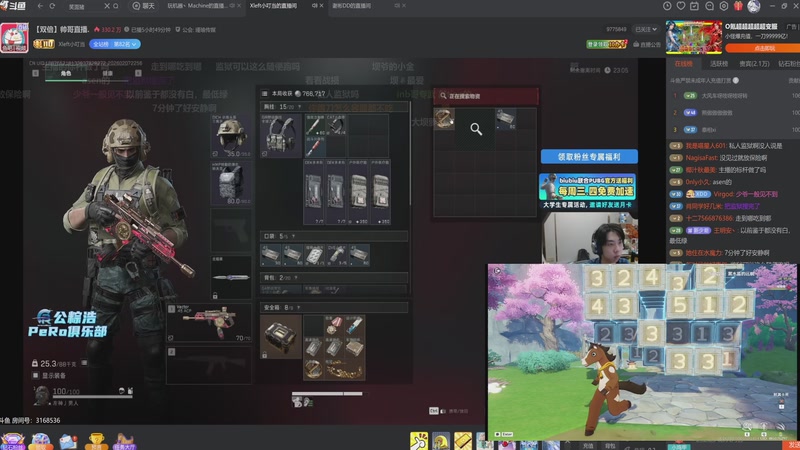The width and height of the screenshot is (800, 450).
Task: Refresh the page with the reload icon
Action: click(x=52, y=6)
